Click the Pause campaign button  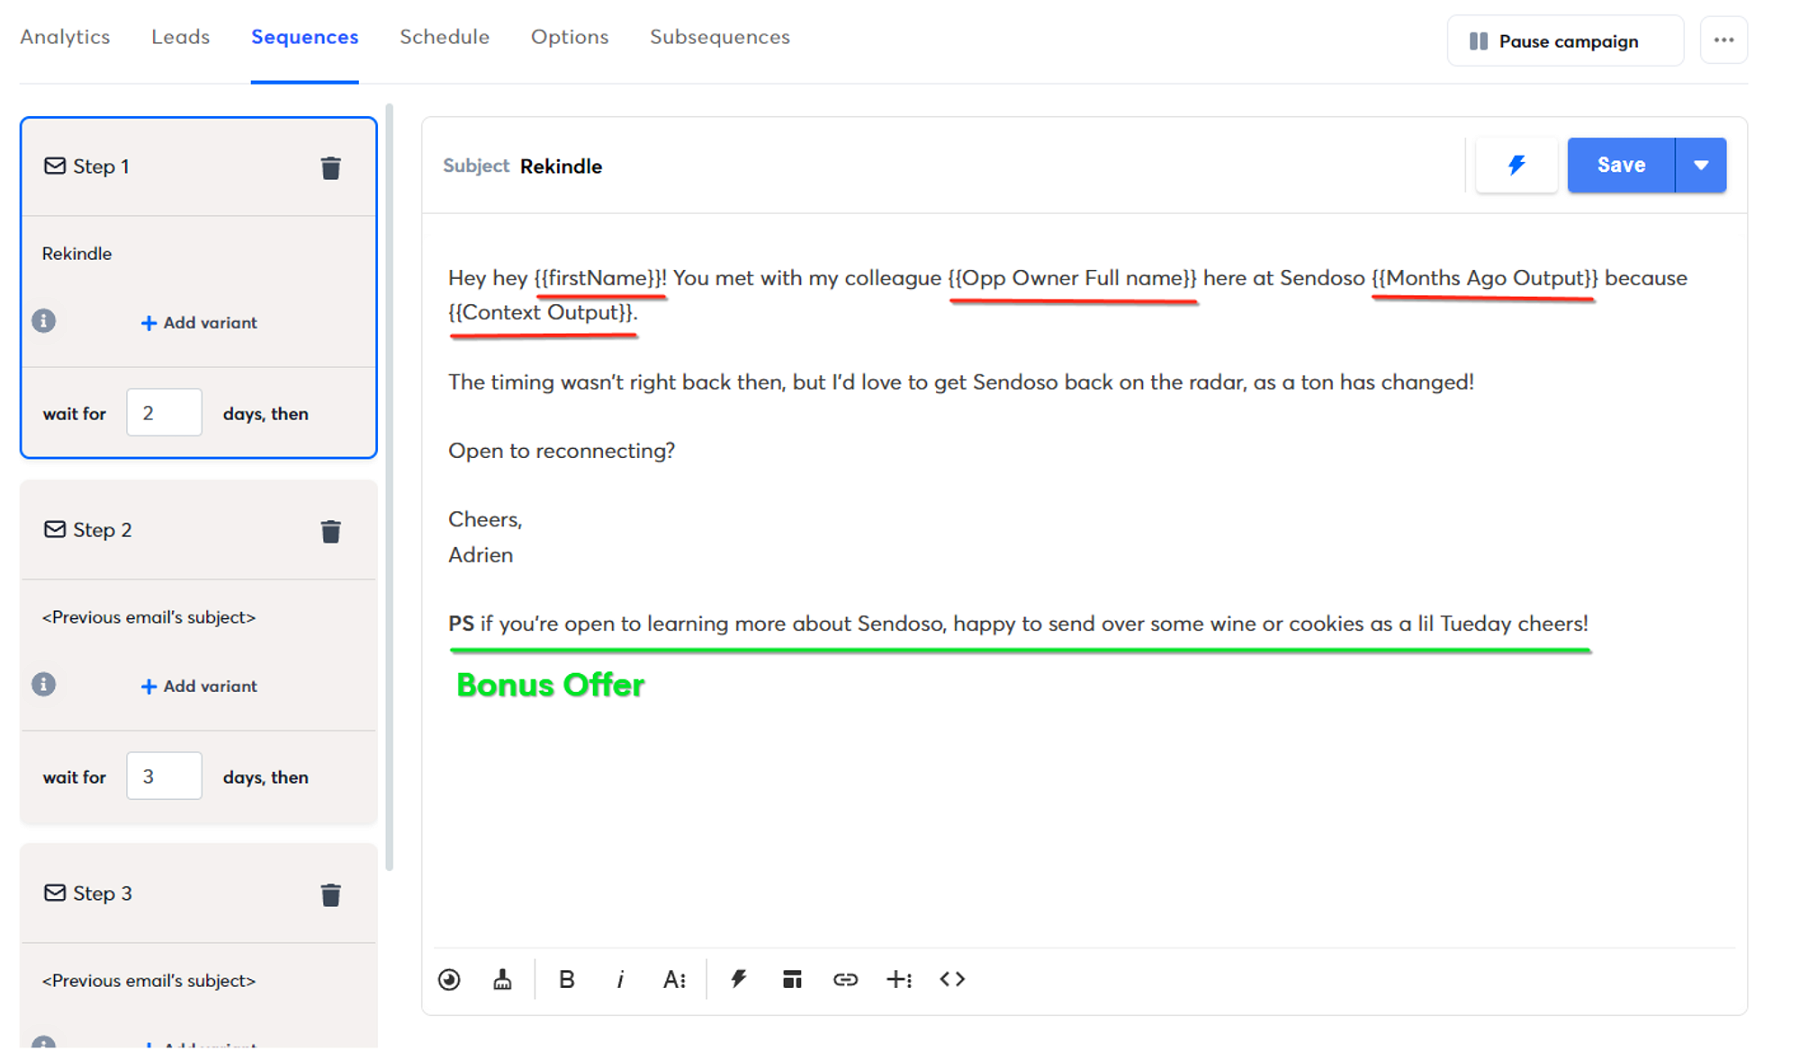coord(1565,41)
